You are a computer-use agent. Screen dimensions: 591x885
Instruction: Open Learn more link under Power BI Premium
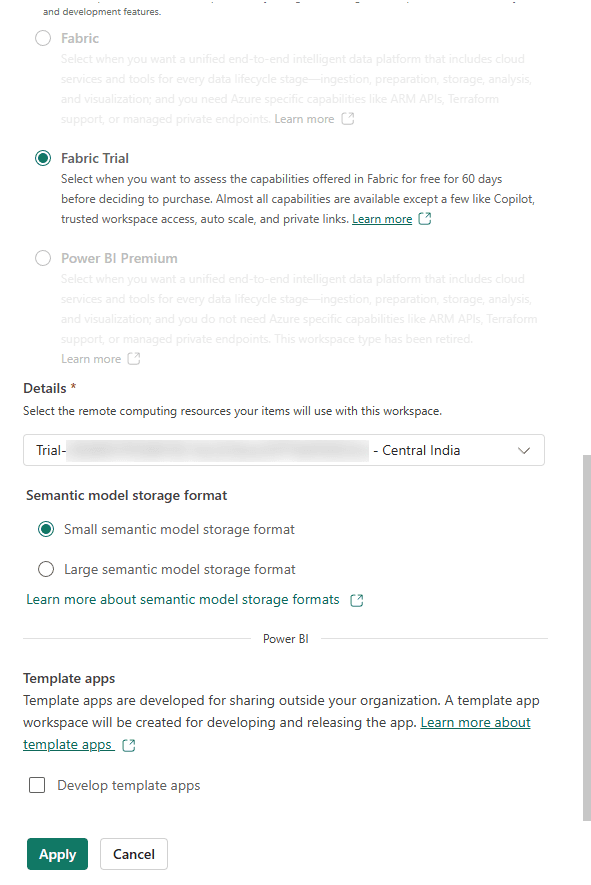pos(91,359)
